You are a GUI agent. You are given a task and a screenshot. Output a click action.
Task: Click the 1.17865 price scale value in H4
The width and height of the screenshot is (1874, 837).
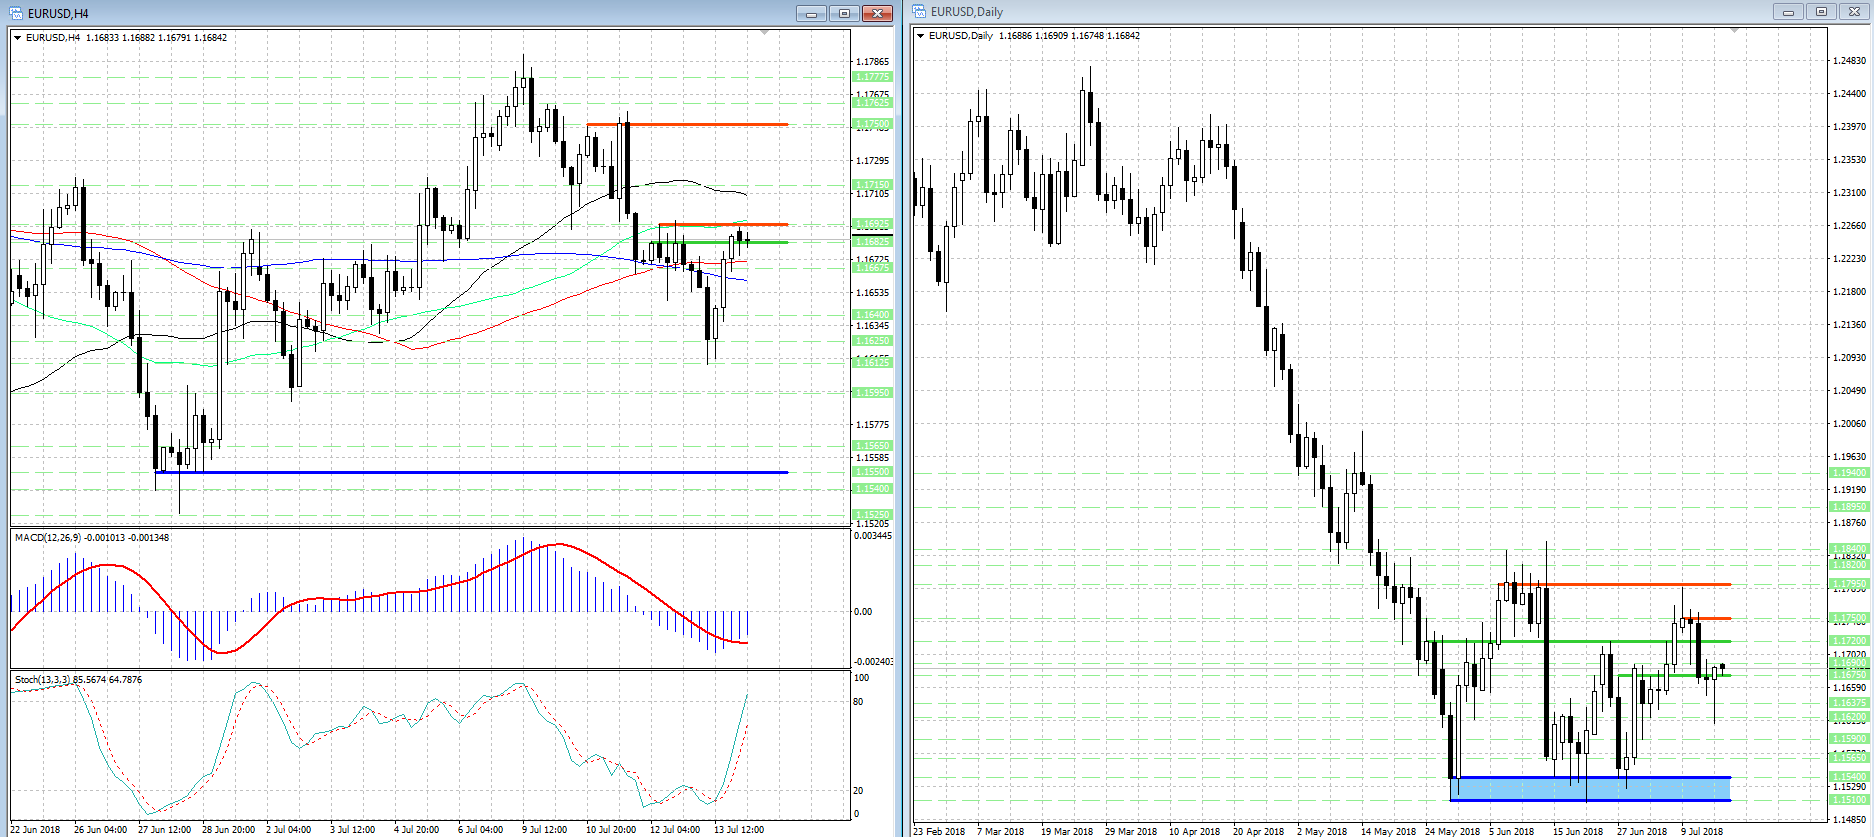[x=872, y=62]
